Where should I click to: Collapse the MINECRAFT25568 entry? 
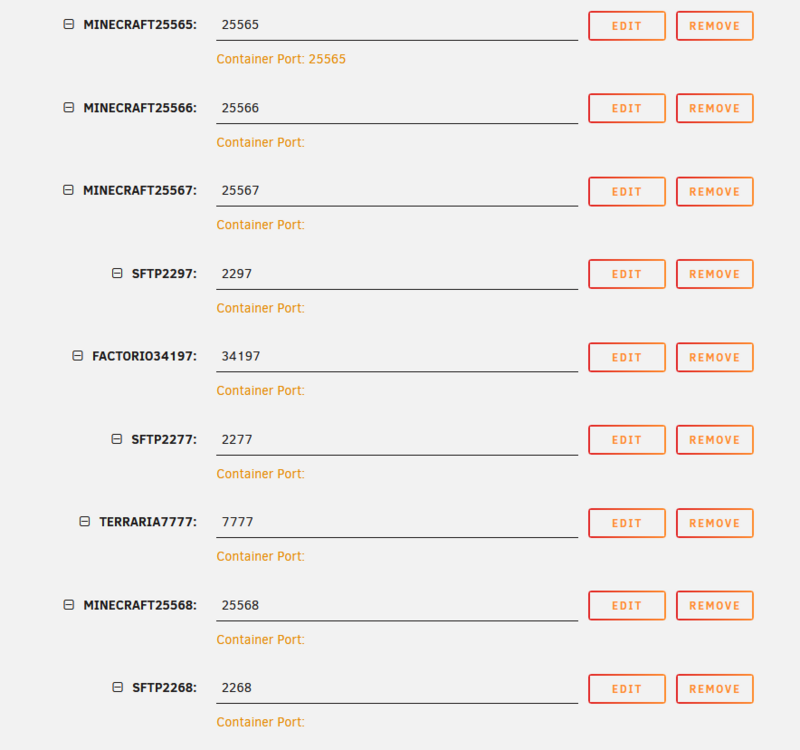[69, 605]
